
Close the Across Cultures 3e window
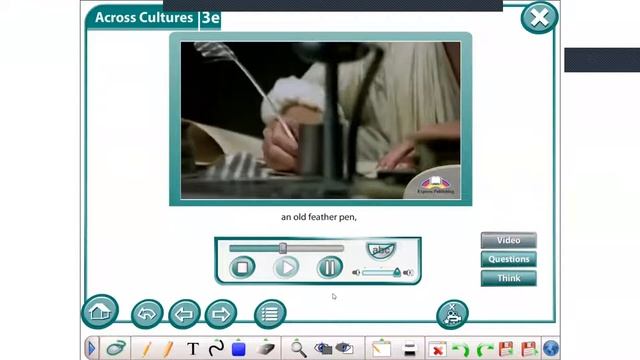click(539, 18)
